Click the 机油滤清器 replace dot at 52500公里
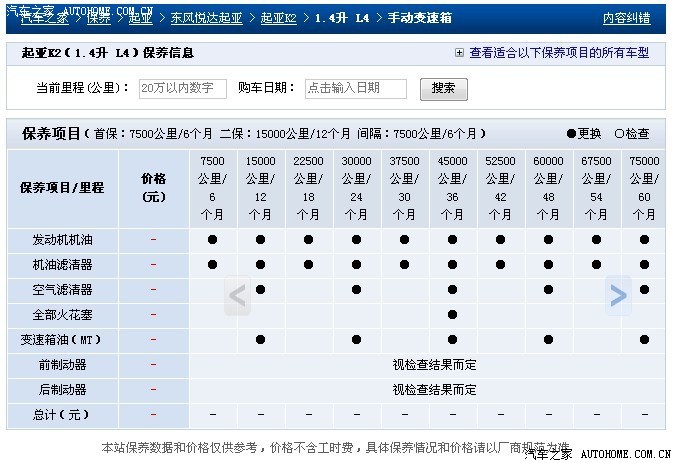 [x=501, y=265]
